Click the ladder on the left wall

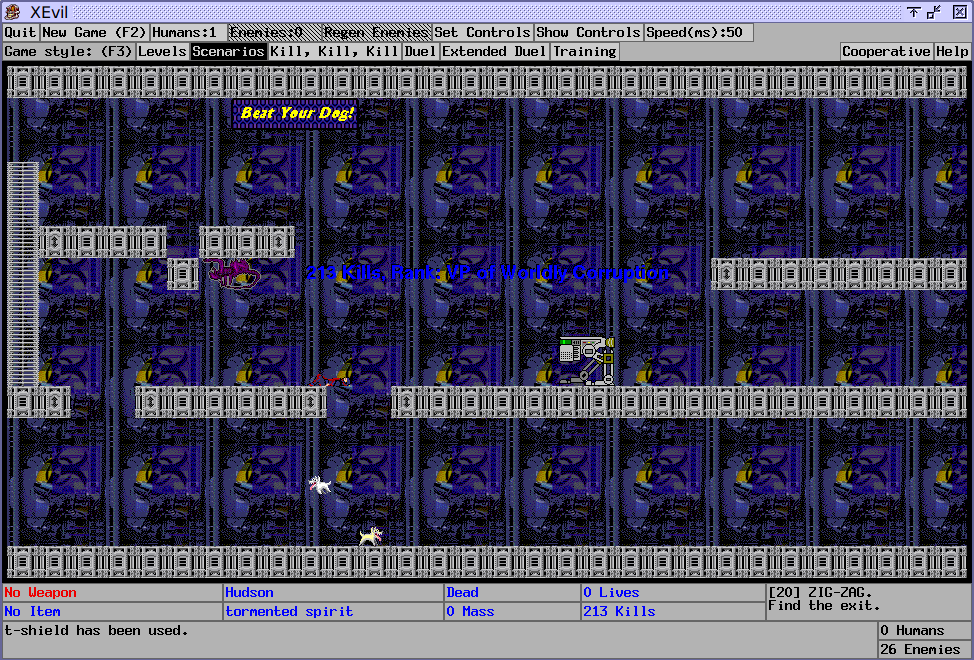click(x=23, y=274)
